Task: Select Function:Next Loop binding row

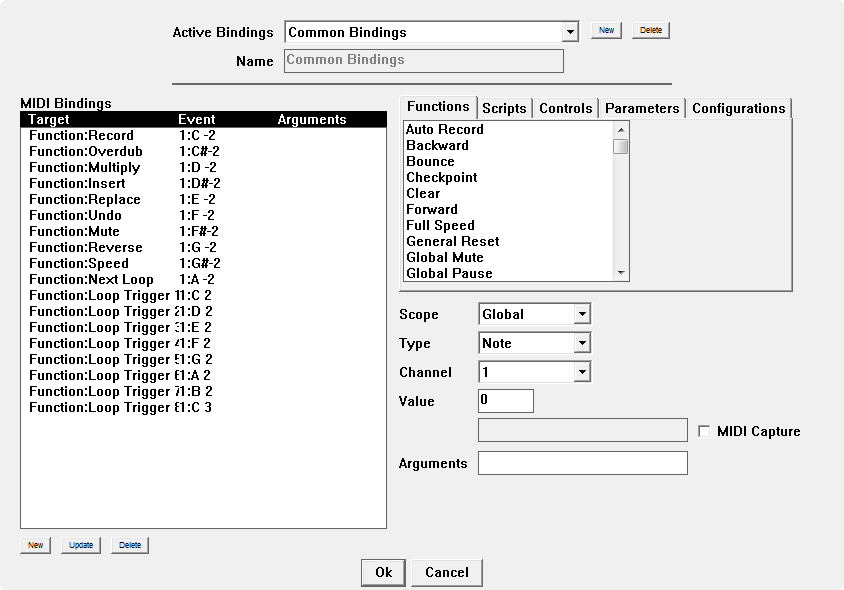Action: click(203, 279)
